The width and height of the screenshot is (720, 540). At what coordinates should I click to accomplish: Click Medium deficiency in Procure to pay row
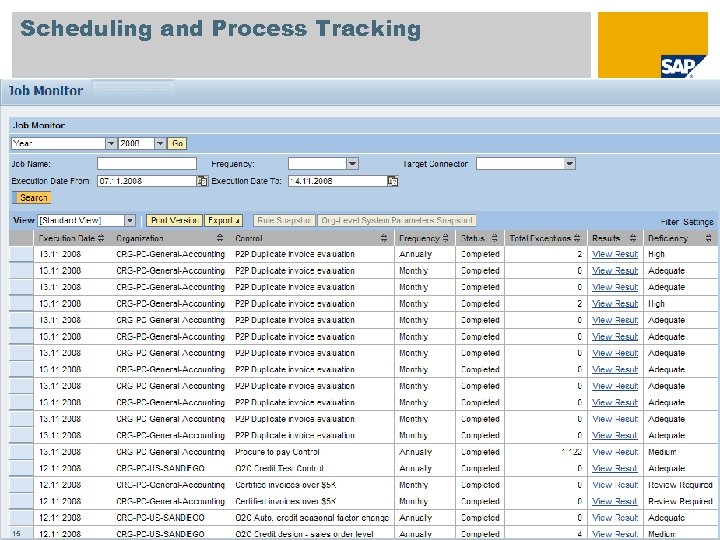point(662,452)
